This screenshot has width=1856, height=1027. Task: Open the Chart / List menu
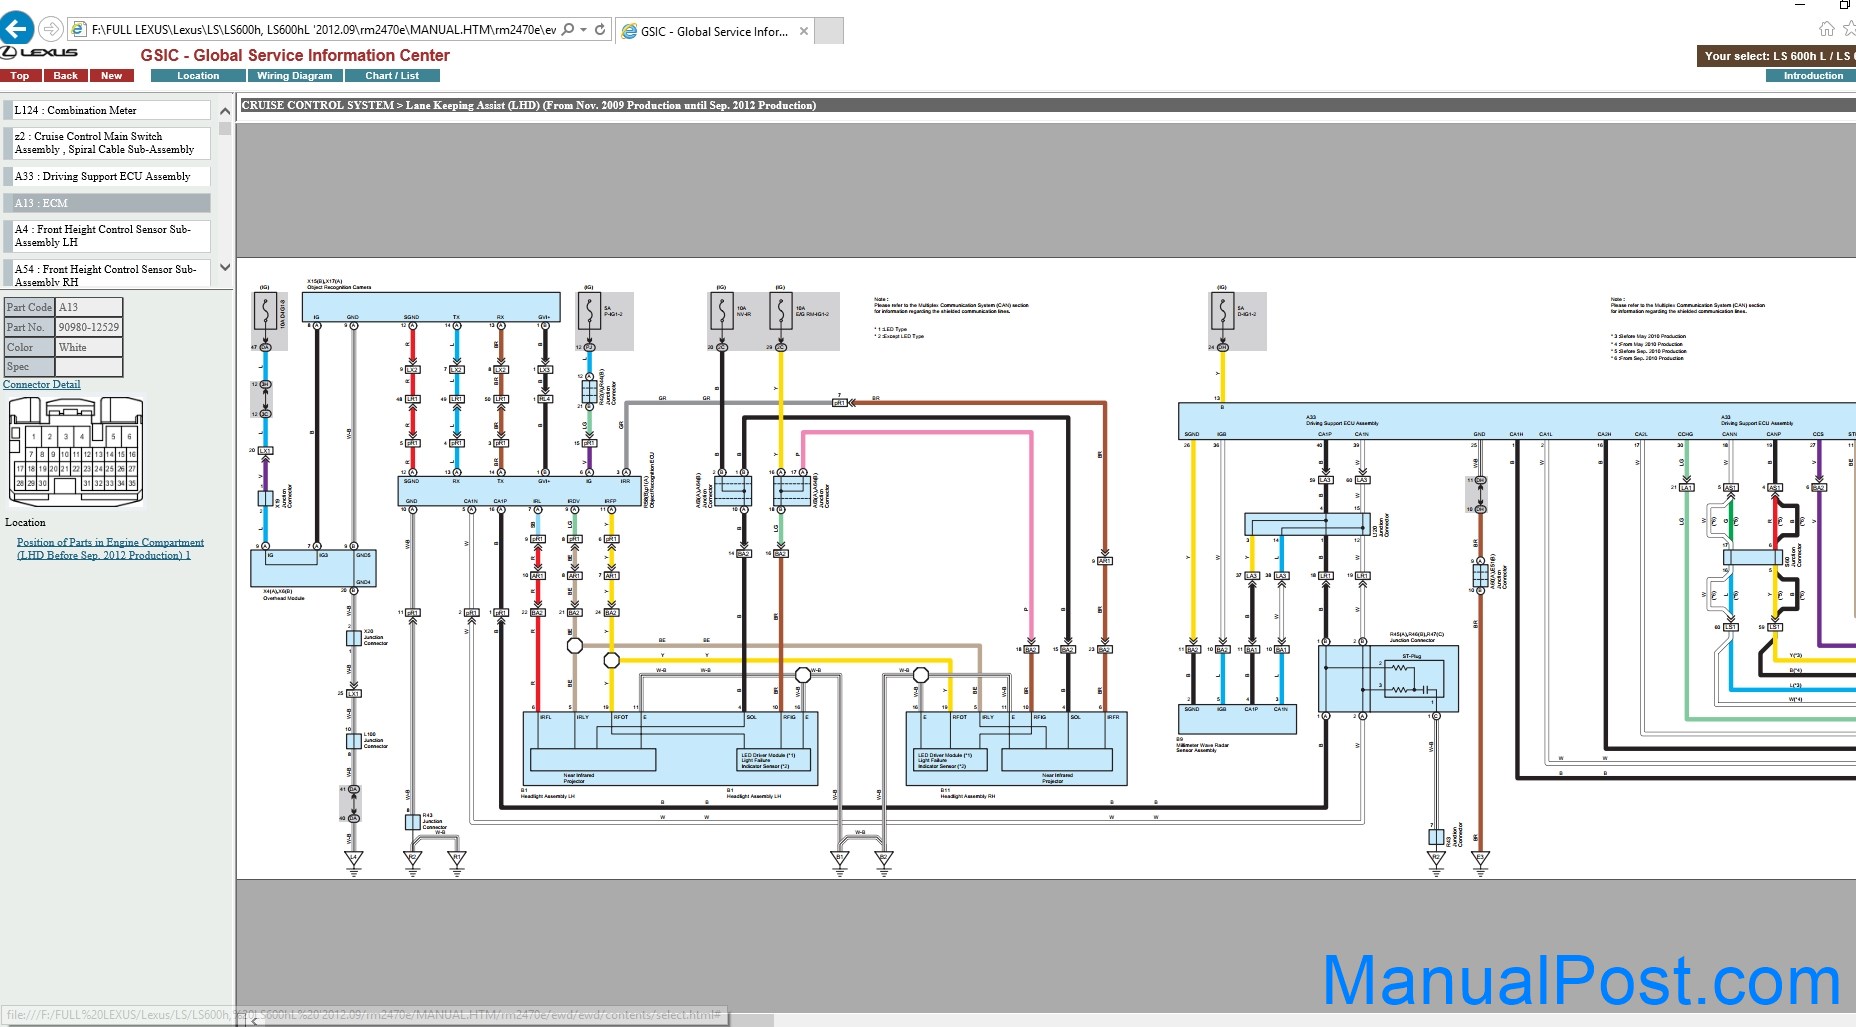pyautogui.click(x=392, y=76)
